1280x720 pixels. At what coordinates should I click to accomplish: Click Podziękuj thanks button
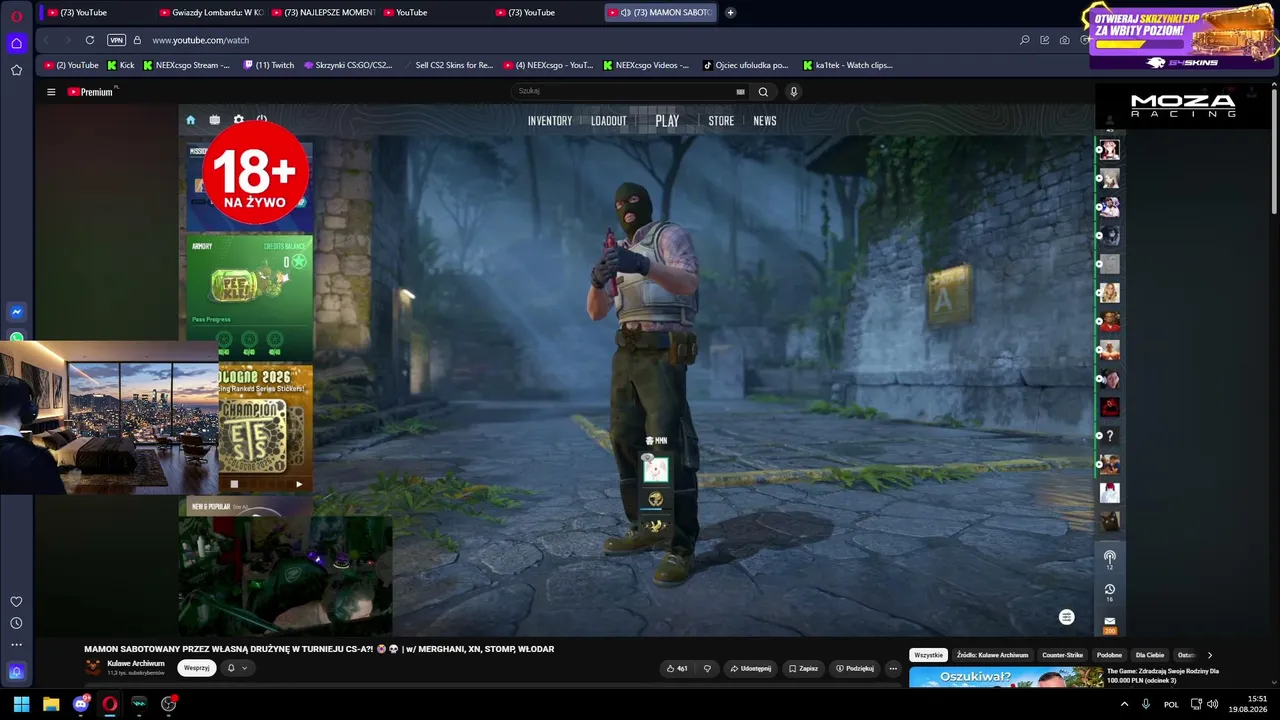(x=855, y=668)
